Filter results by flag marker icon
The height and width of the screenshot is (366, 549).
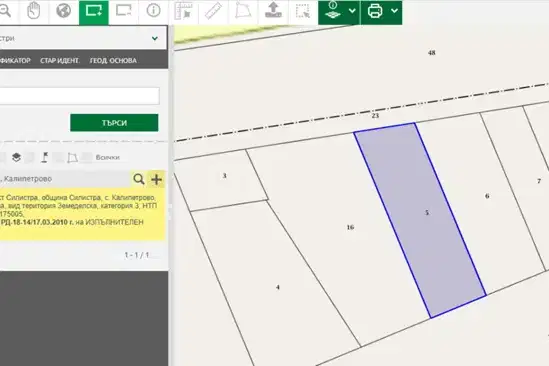click(x=44, y=157)
